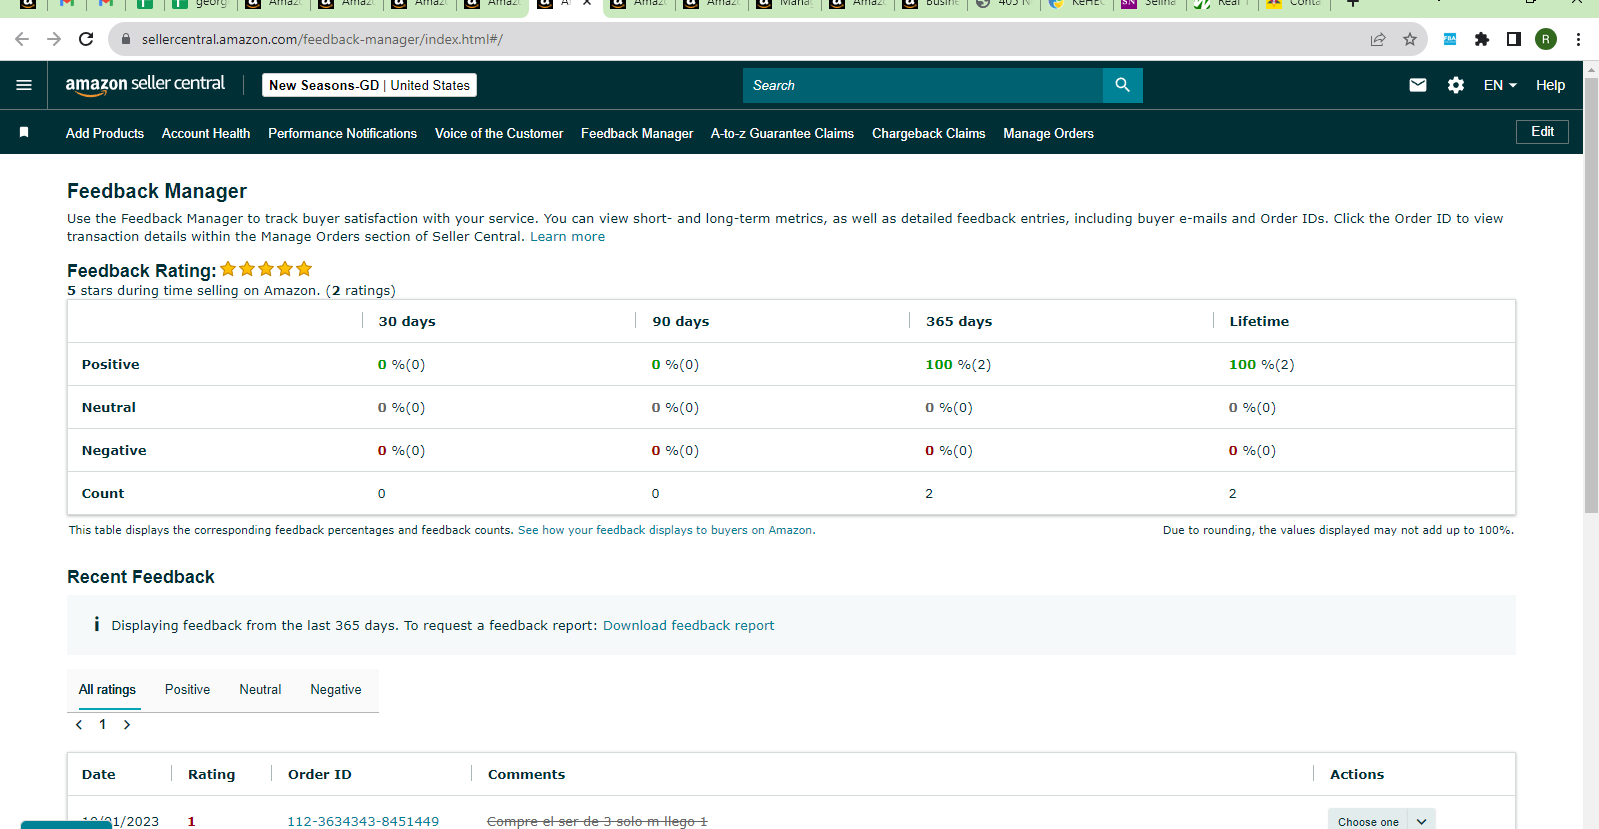Select the All ratings tab
This screenshot has width=1599, height=829.
107,689
